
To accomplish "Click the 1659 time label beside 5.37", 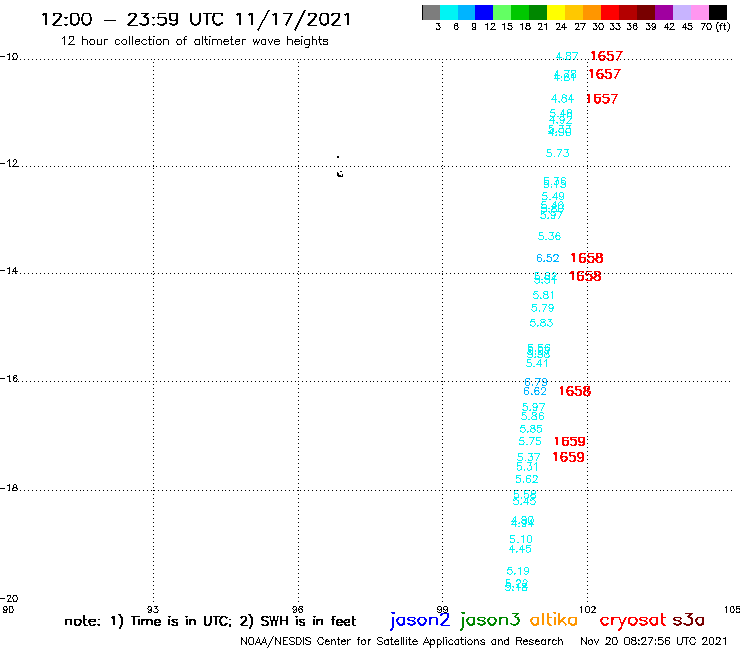I will tap(568, 457).
